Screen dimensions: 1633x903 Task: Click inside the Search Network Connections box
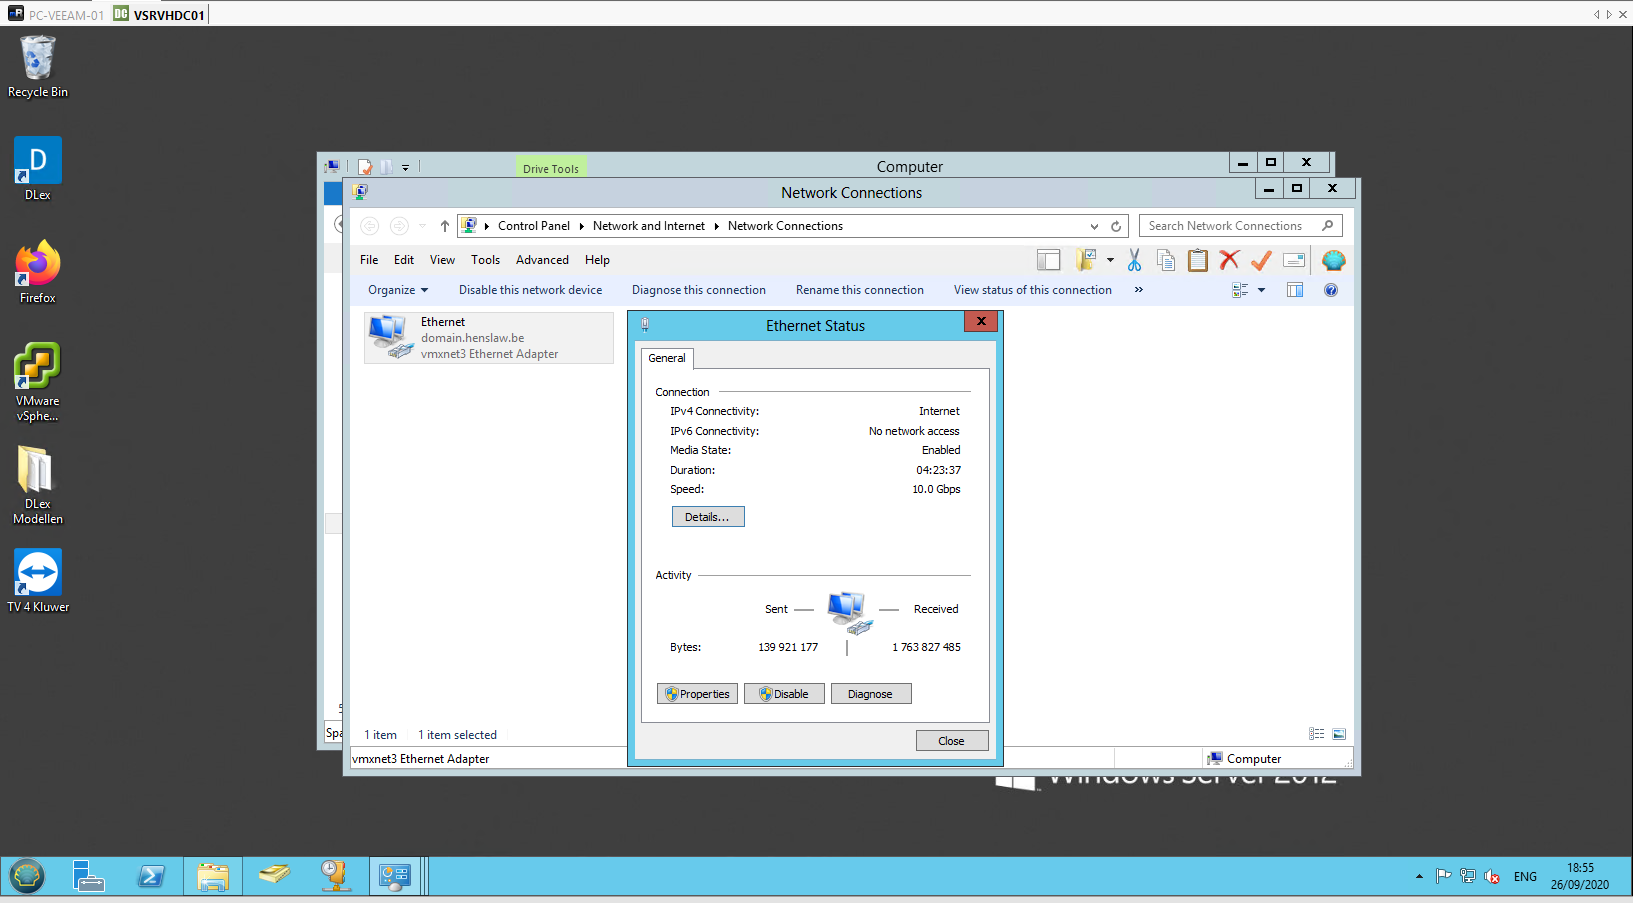[x=1230, y=225]
